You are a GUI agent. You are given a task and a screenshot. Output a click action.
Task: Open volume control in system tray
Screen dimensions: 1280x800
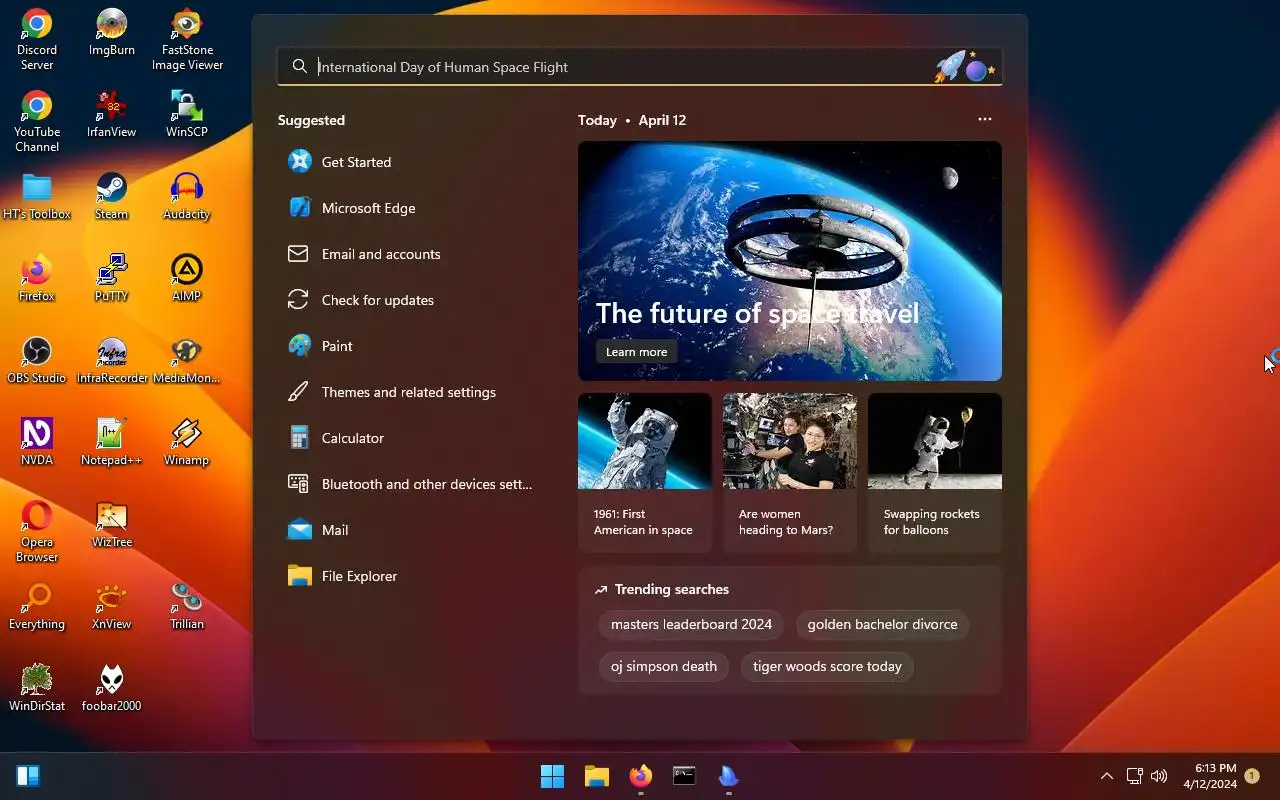[x=1159, y=776]
